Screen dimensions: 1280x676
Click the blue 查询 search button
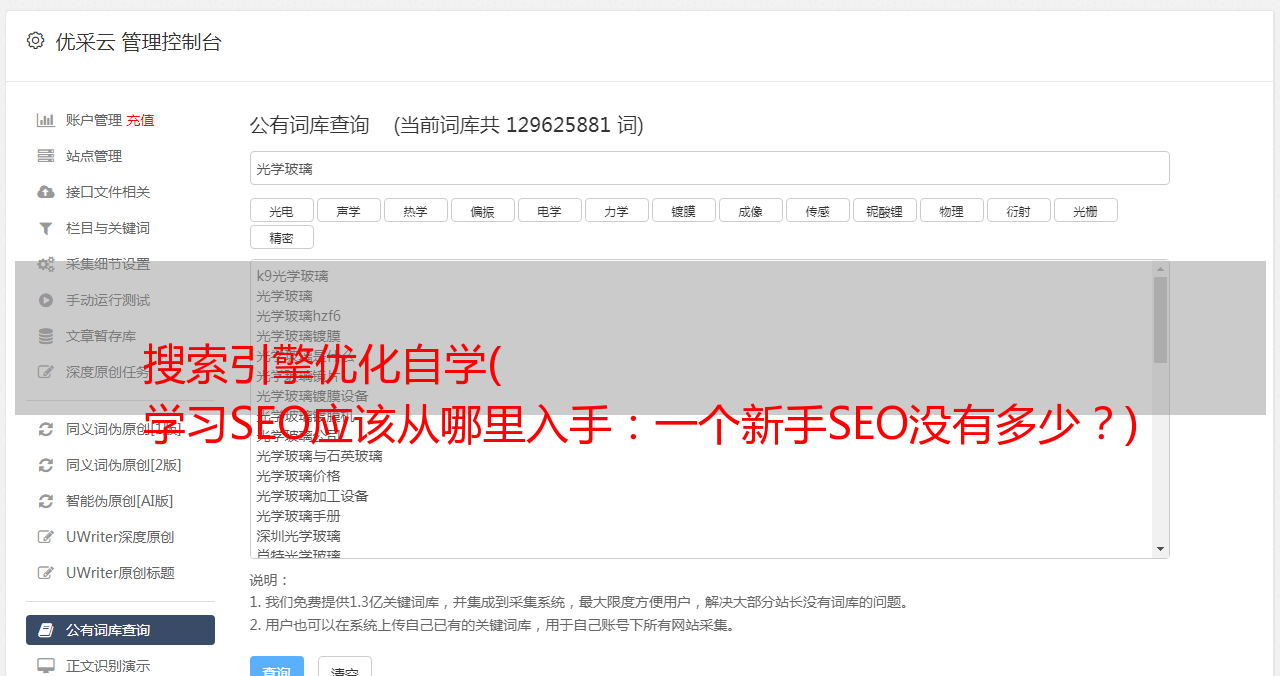pyautogui.click(x=276, y=667)
